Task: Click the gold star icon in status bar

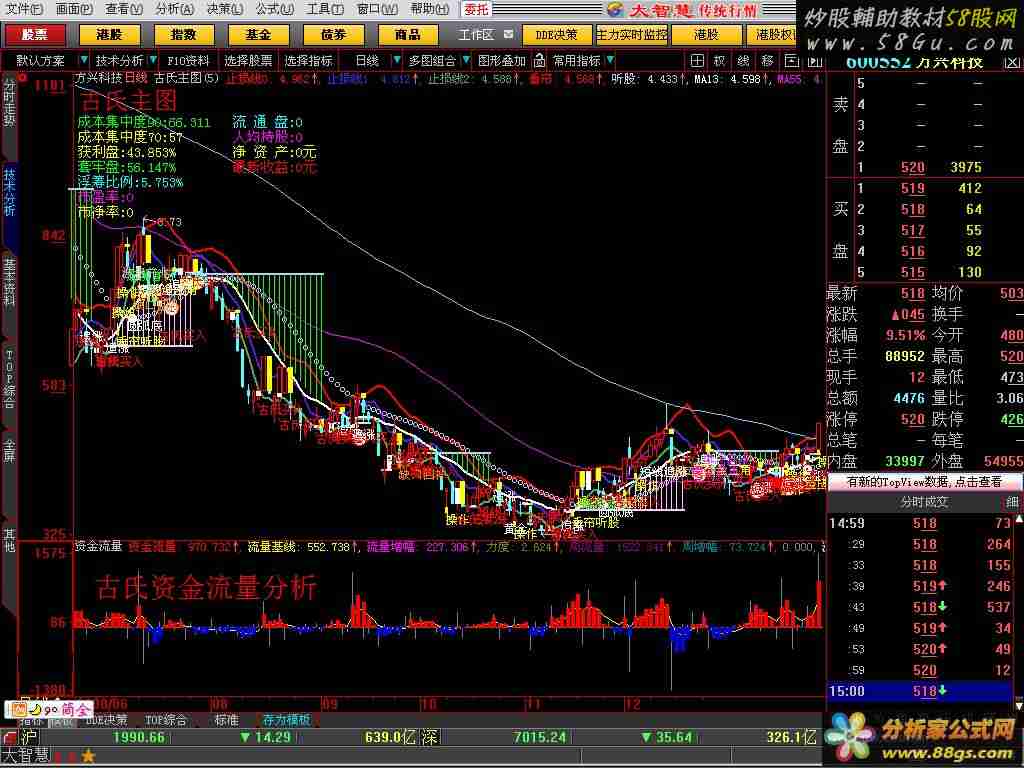Action: tap(88, 757)
